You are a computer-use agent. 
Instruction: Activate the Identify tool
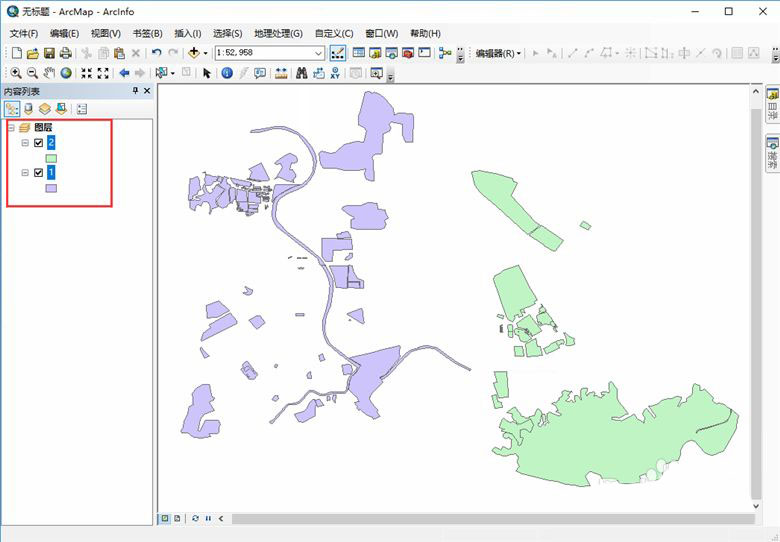(227, 73)
